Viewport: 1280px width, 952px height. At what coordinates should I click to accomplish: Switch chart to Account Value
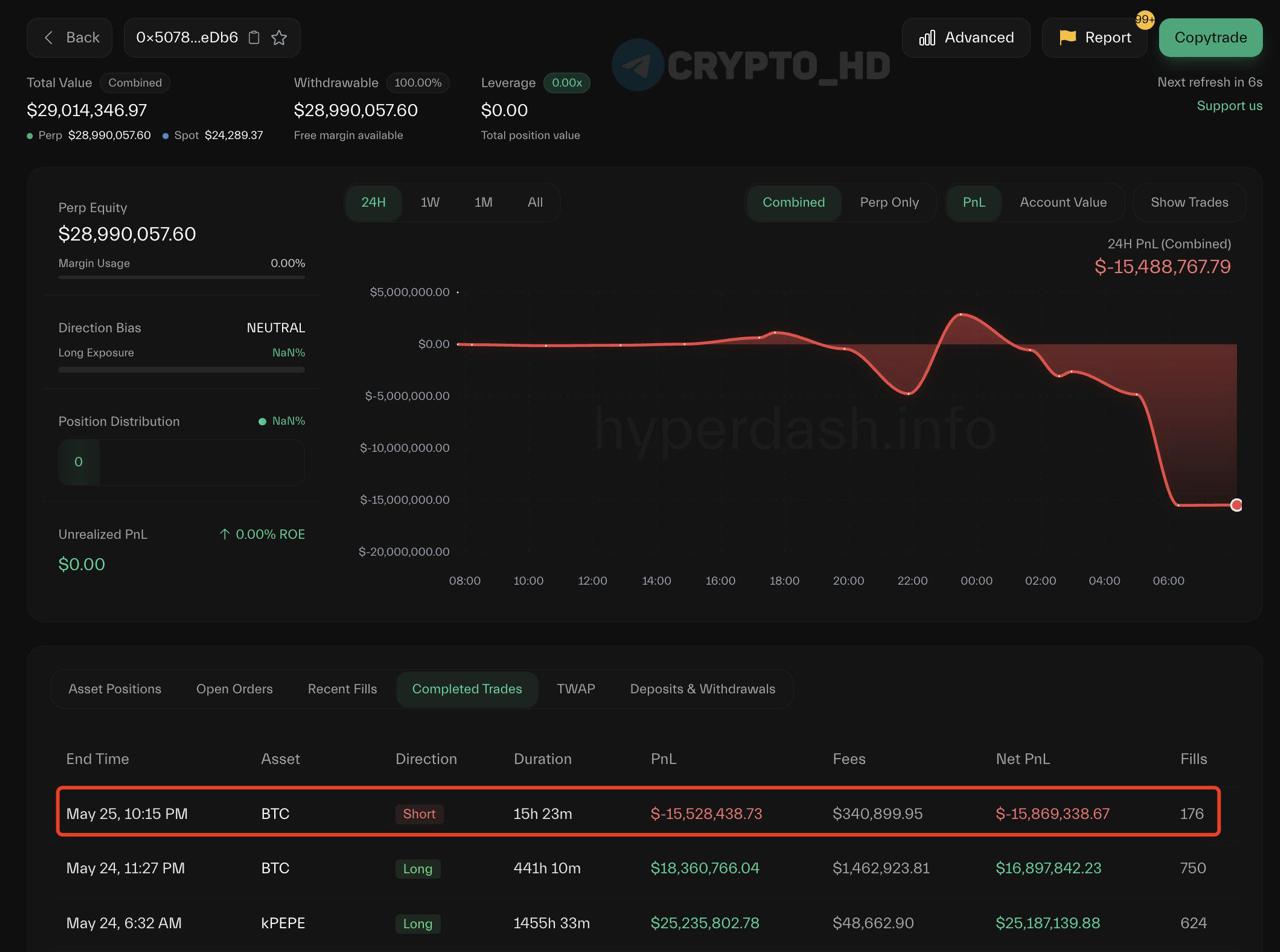[x=1063, y=202]
